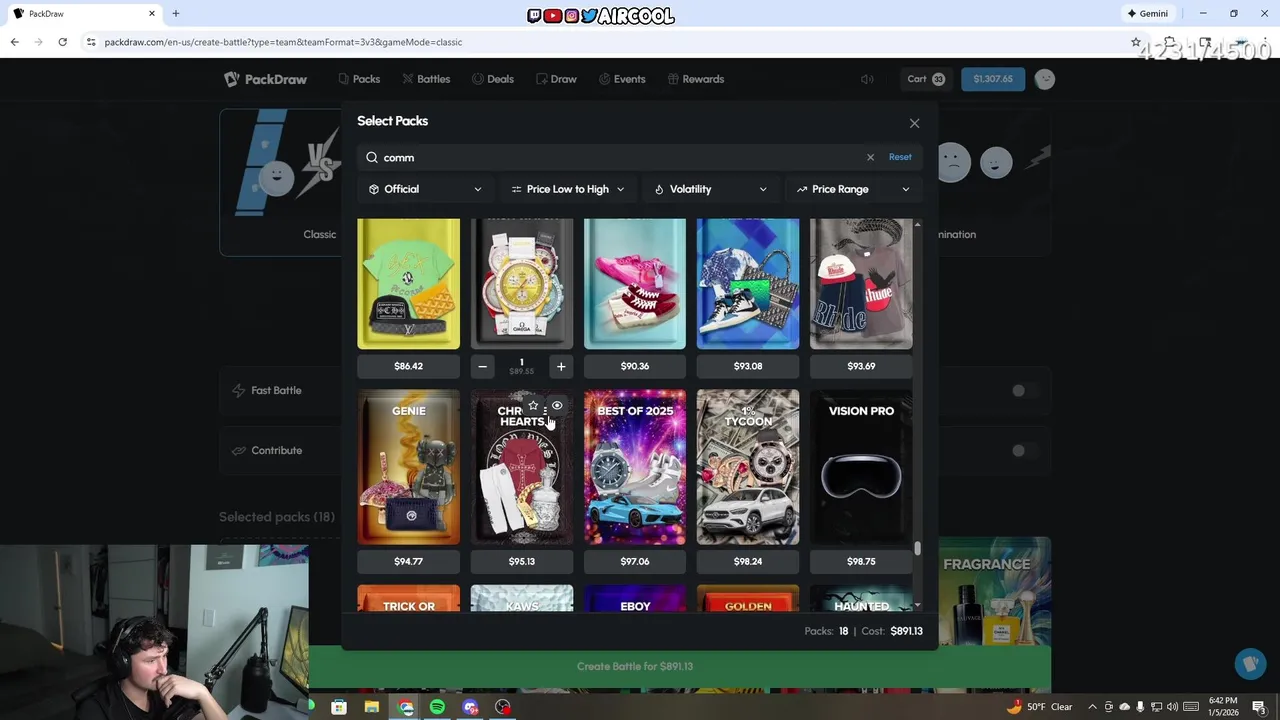Open File Explorer from taskbar
The image size is (1280, 720).
click(x=372, y=707)
